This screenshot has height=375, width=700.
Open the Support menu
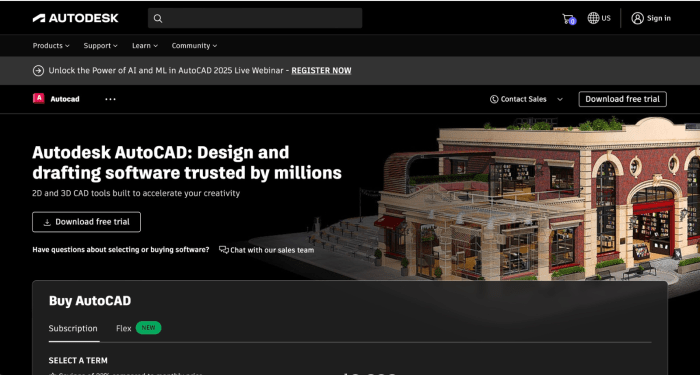[100, 46]
